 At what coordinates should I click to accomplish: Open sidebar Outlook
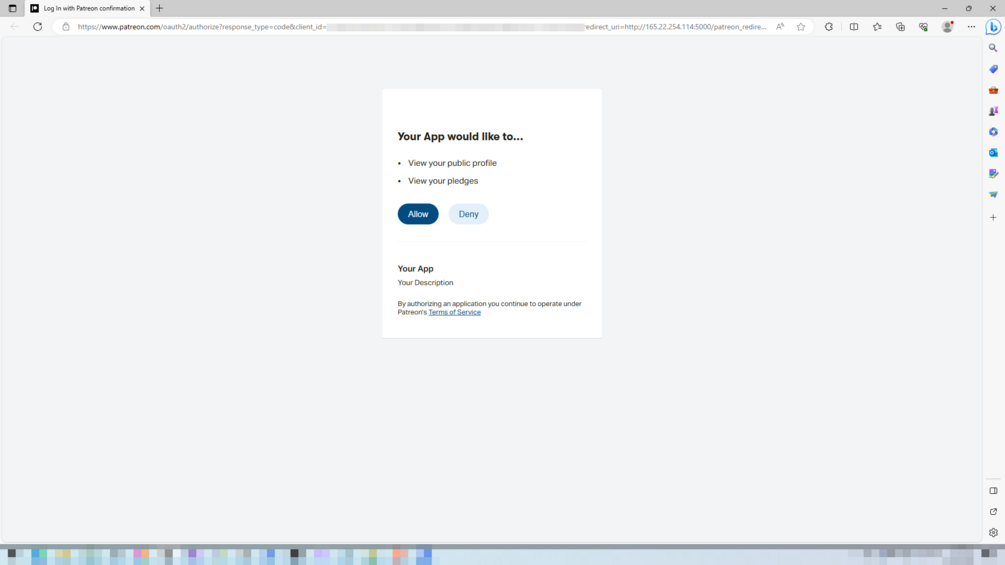coord(993,152)
